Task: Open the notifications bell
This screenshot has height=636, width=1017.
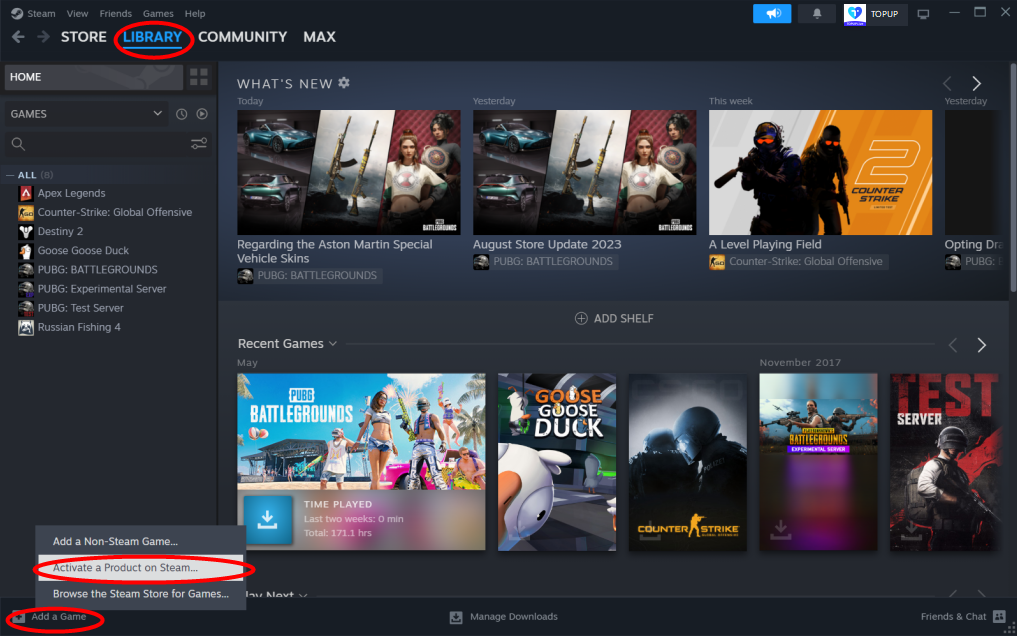Action: tap(816, 13)
